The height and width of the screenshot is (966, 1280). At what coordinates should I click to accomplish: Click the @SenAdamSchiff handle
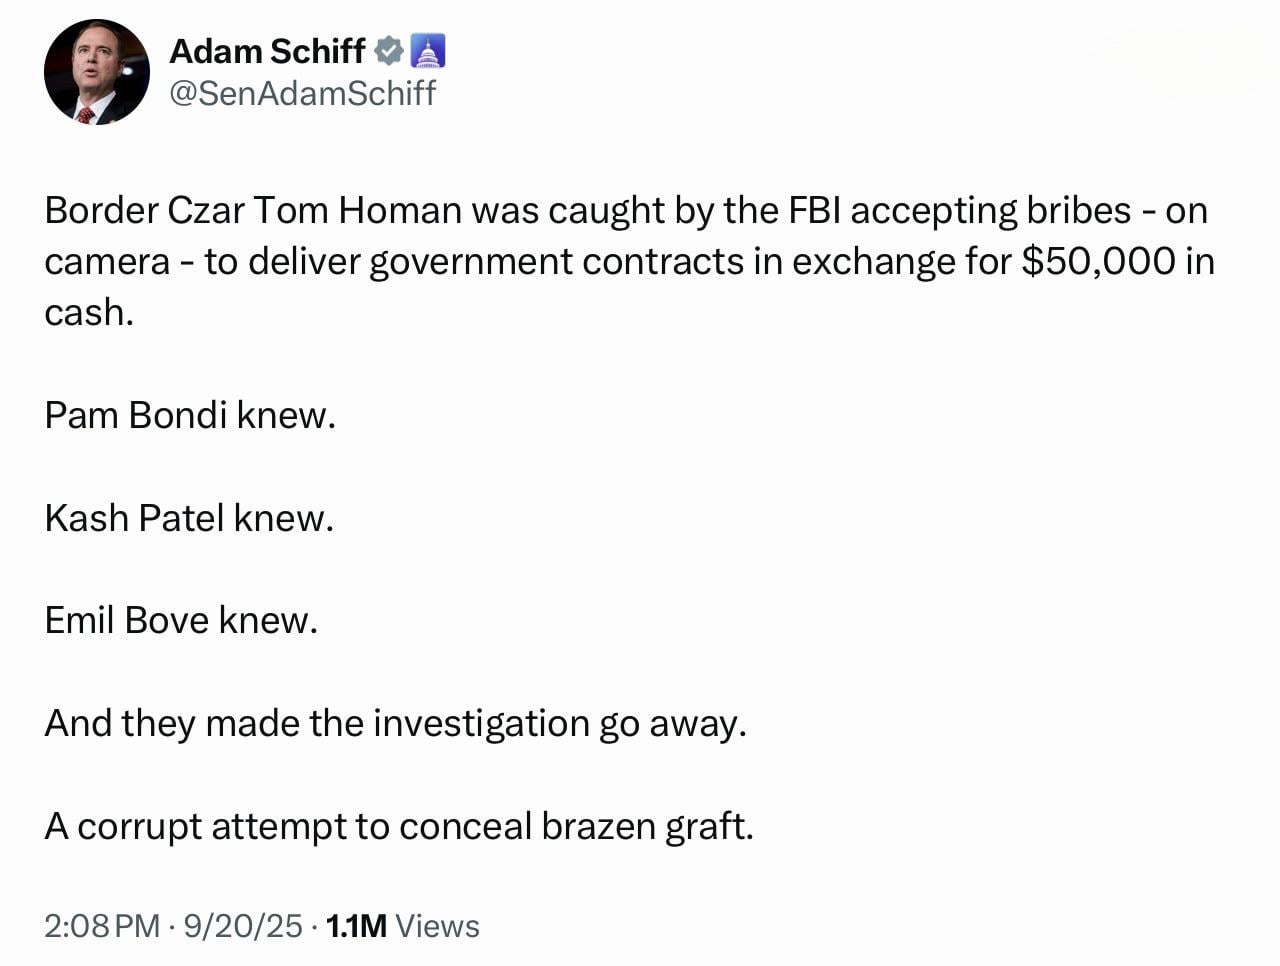303,94
